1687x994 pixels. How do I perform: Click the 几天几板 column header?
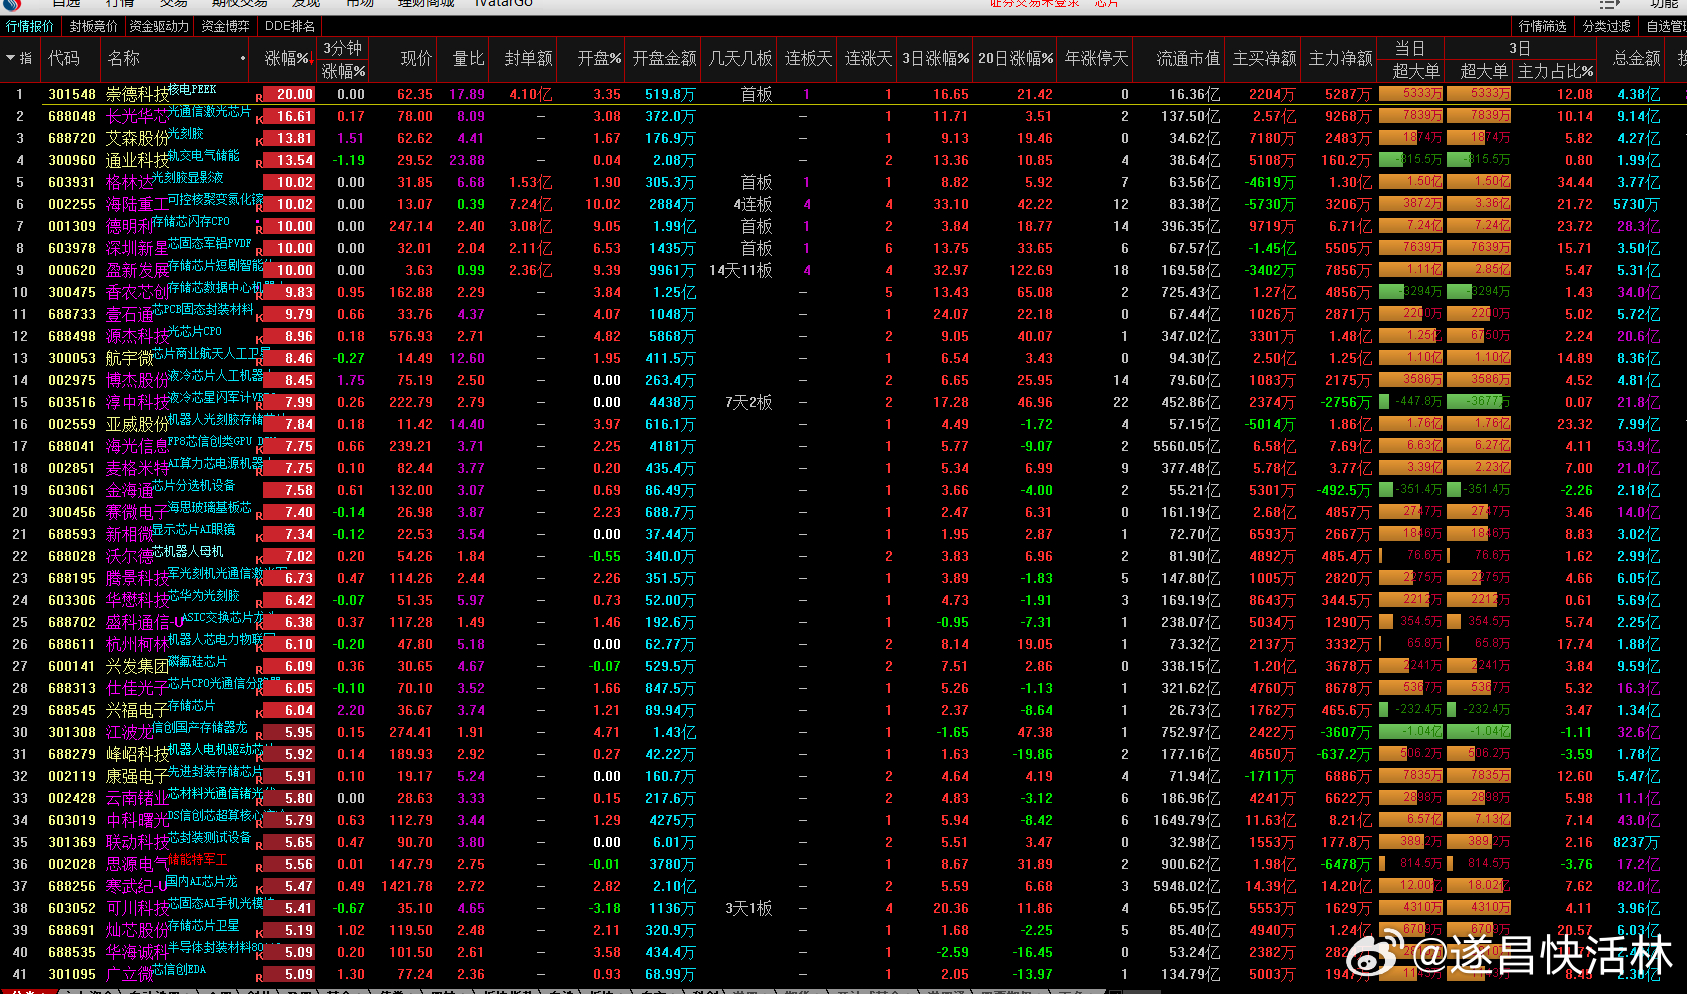click(x=740, y=59)
